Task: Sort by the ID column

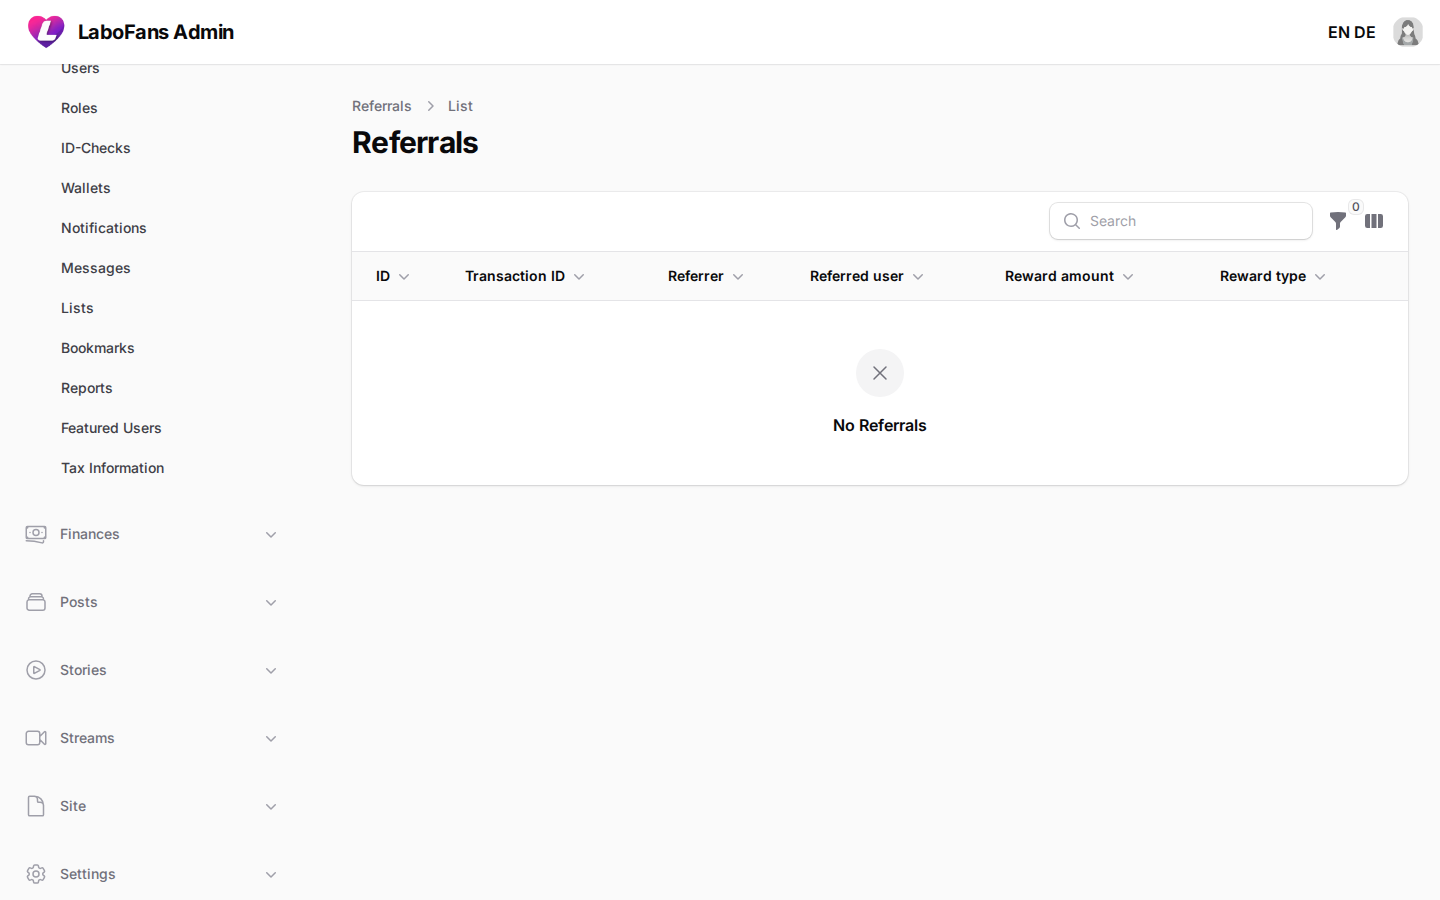Action: point(393,276)
